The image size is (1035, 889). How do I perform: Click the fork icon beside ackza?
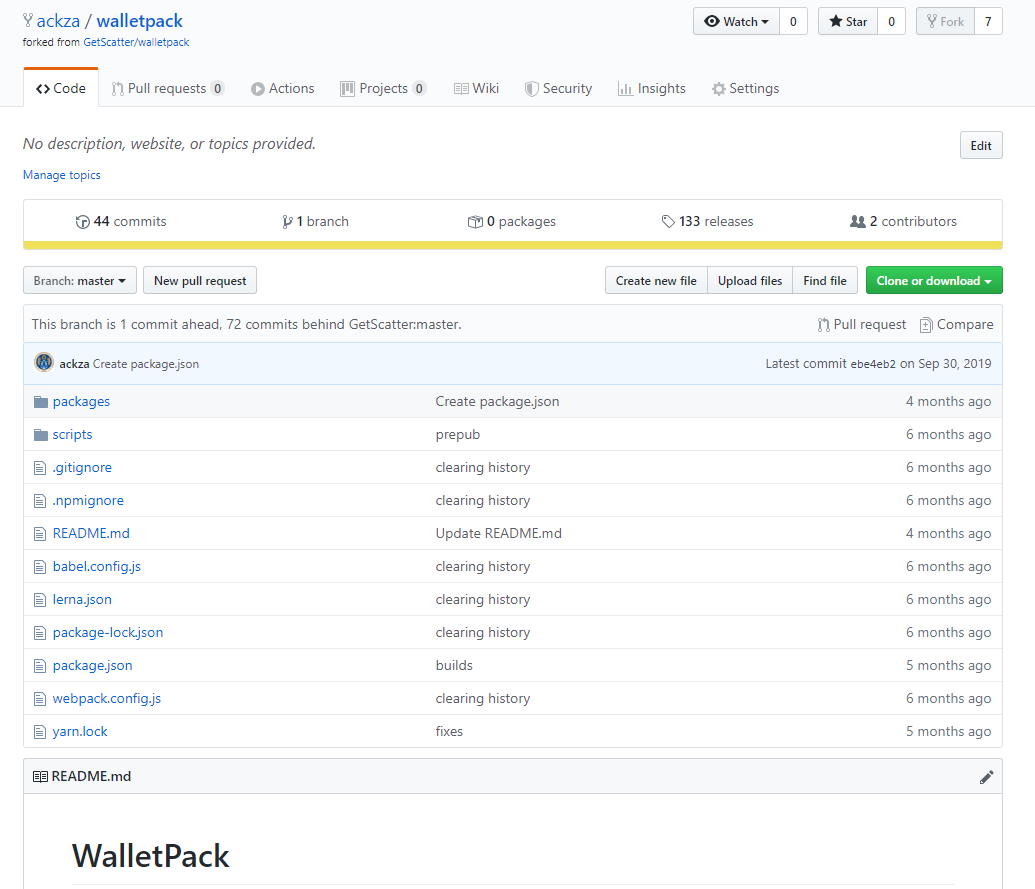point(28,20)
